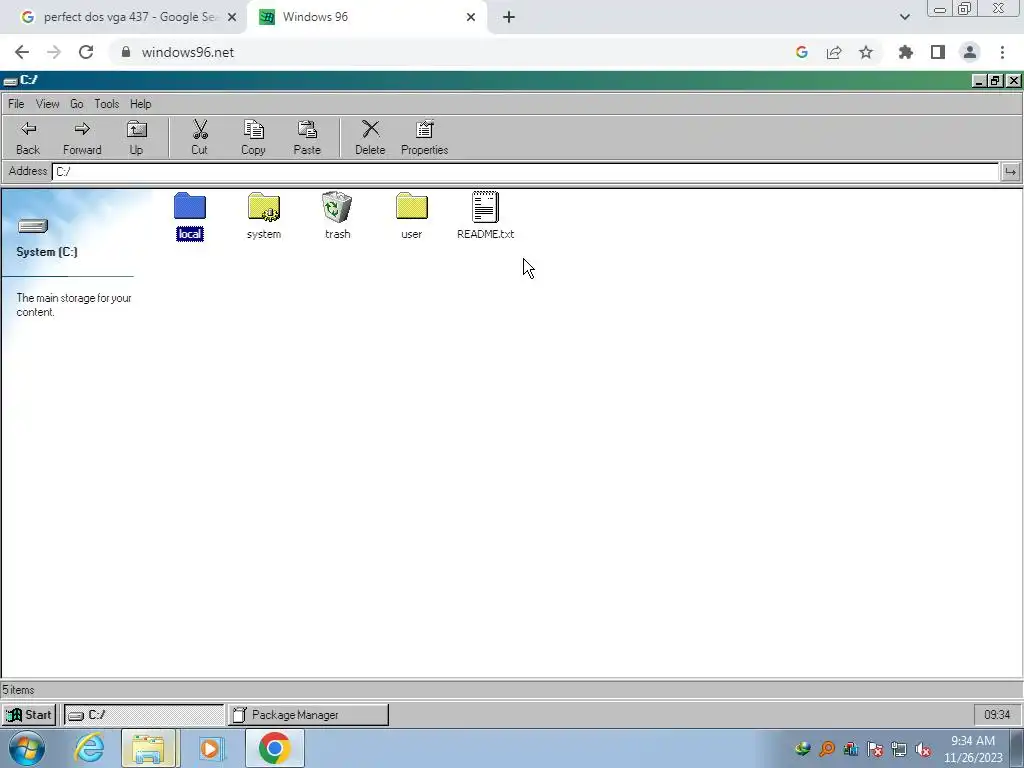1024x768 pixels.
Task: Click the Google icon in address bar
Action: tap(801, 52)
